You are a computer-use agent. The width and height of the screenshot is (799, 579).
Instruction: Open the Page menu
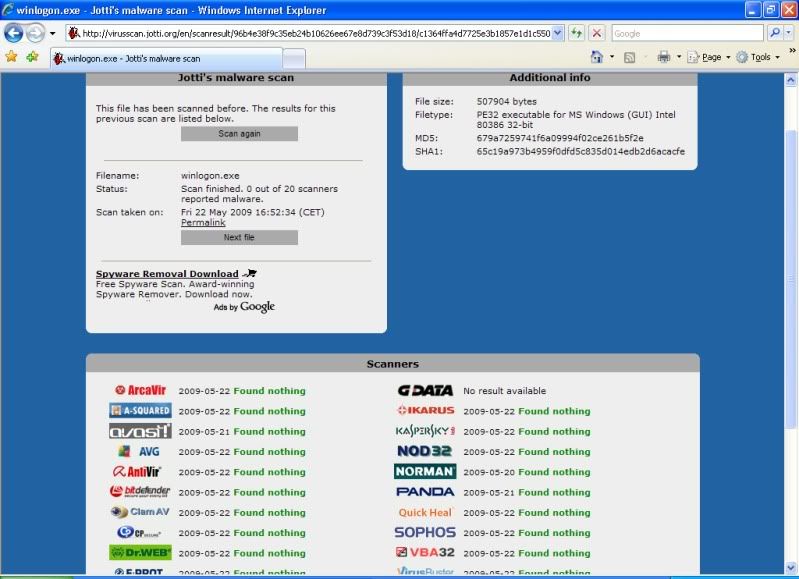(709, 57)
